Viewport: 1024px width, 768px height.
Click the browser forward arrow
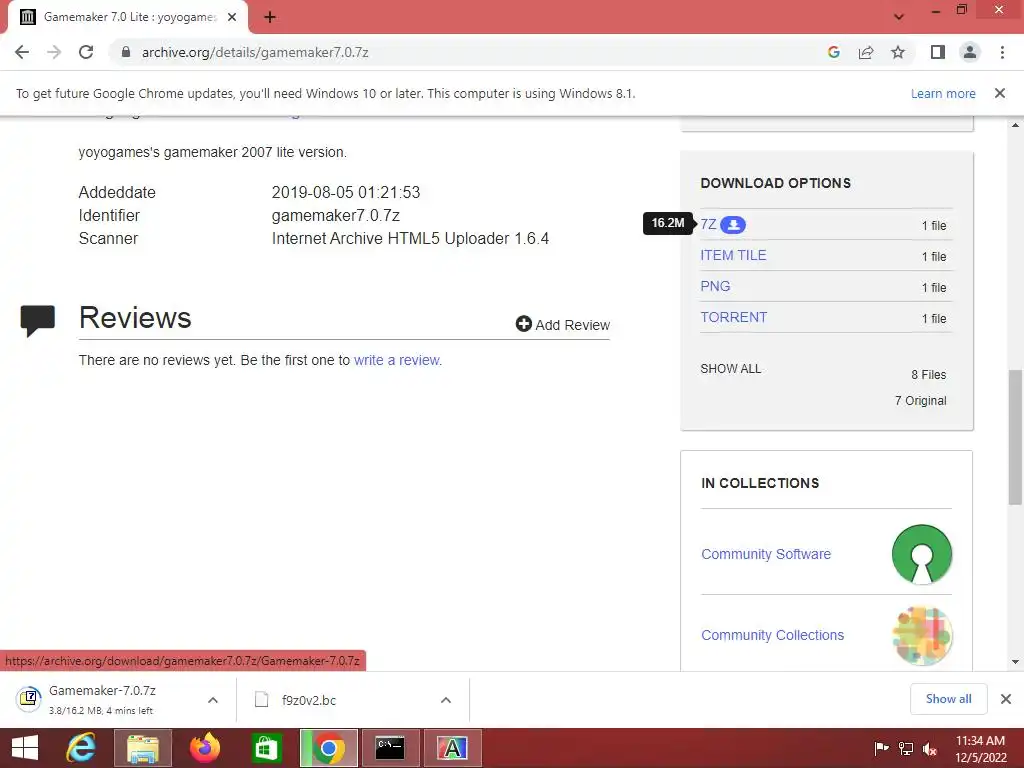point(54,52)
